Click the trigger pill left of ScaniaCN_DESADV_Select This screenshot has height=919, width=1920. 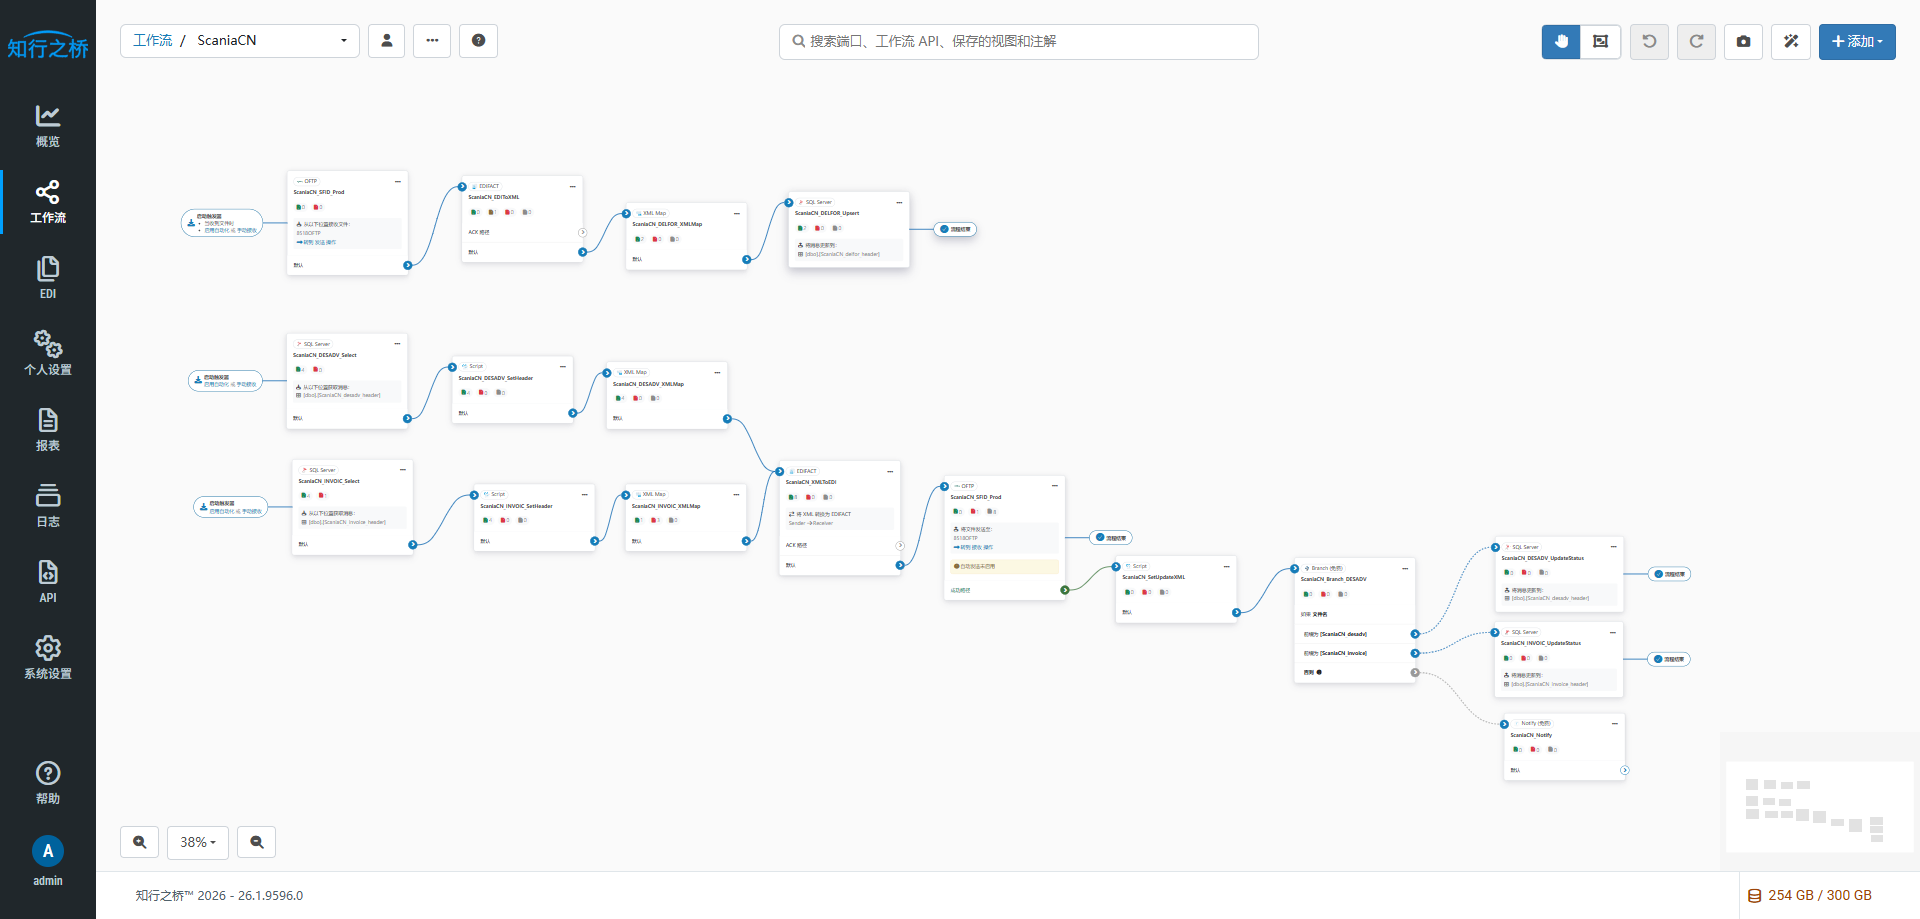pos(226,381)
